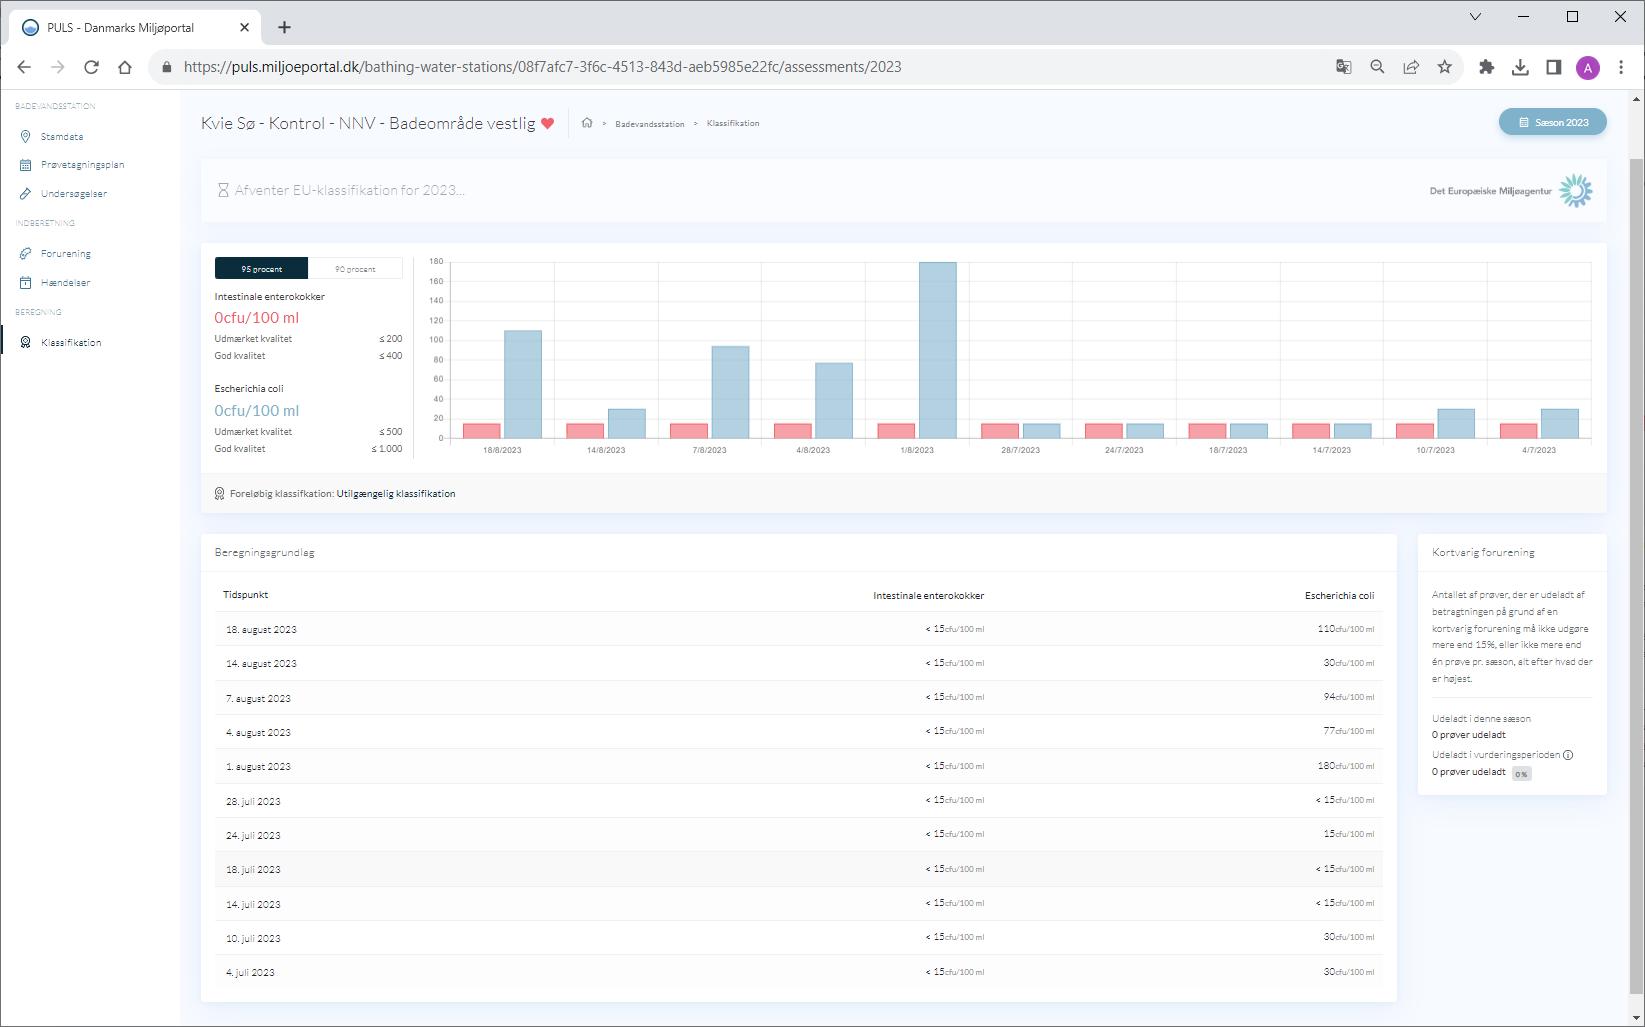Open a new browser tab
Viewport: 1645px width, 1027px height.
(x=284, y=27)
